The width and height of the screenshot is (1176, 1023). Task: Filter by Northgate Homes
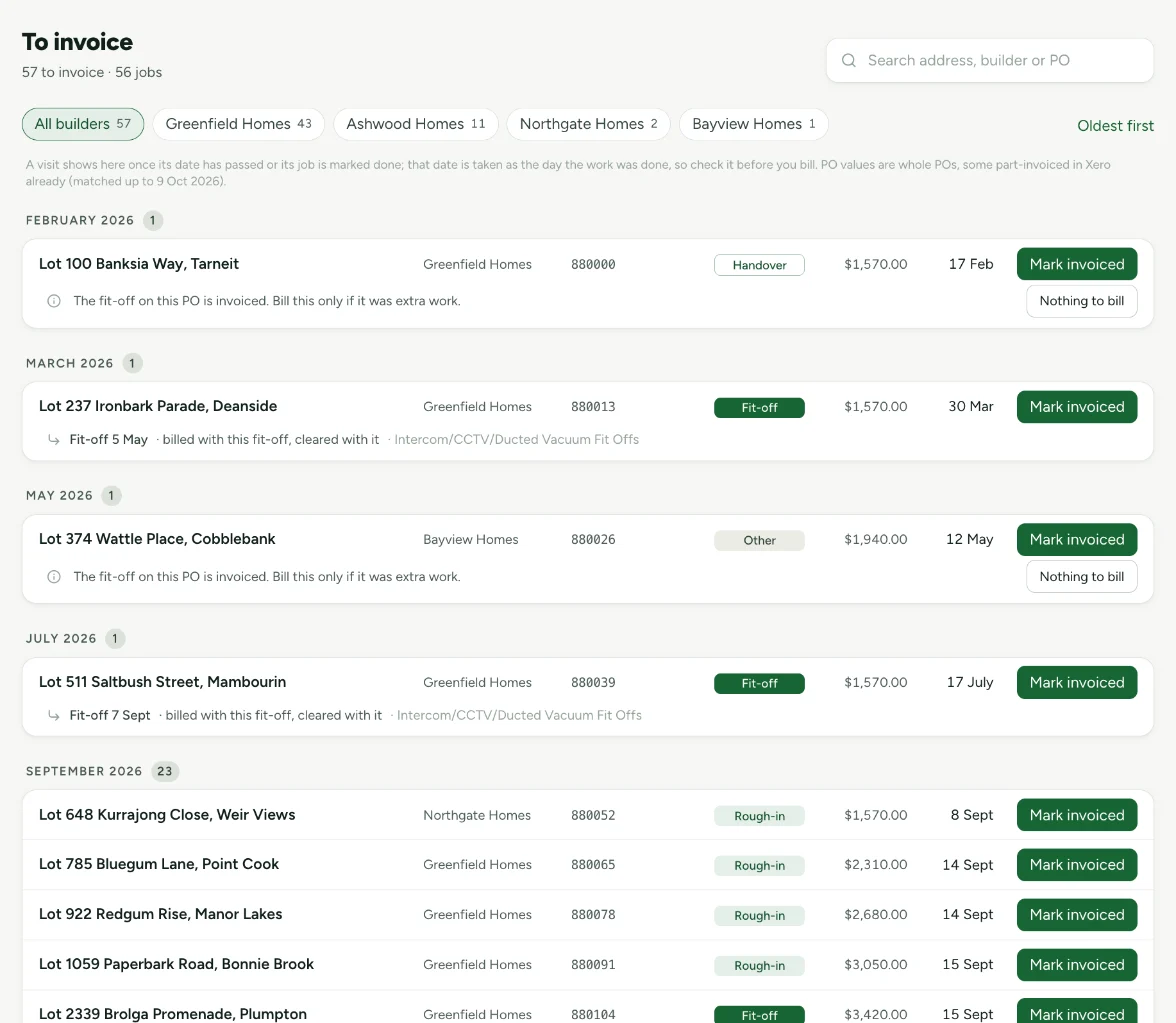588,124
